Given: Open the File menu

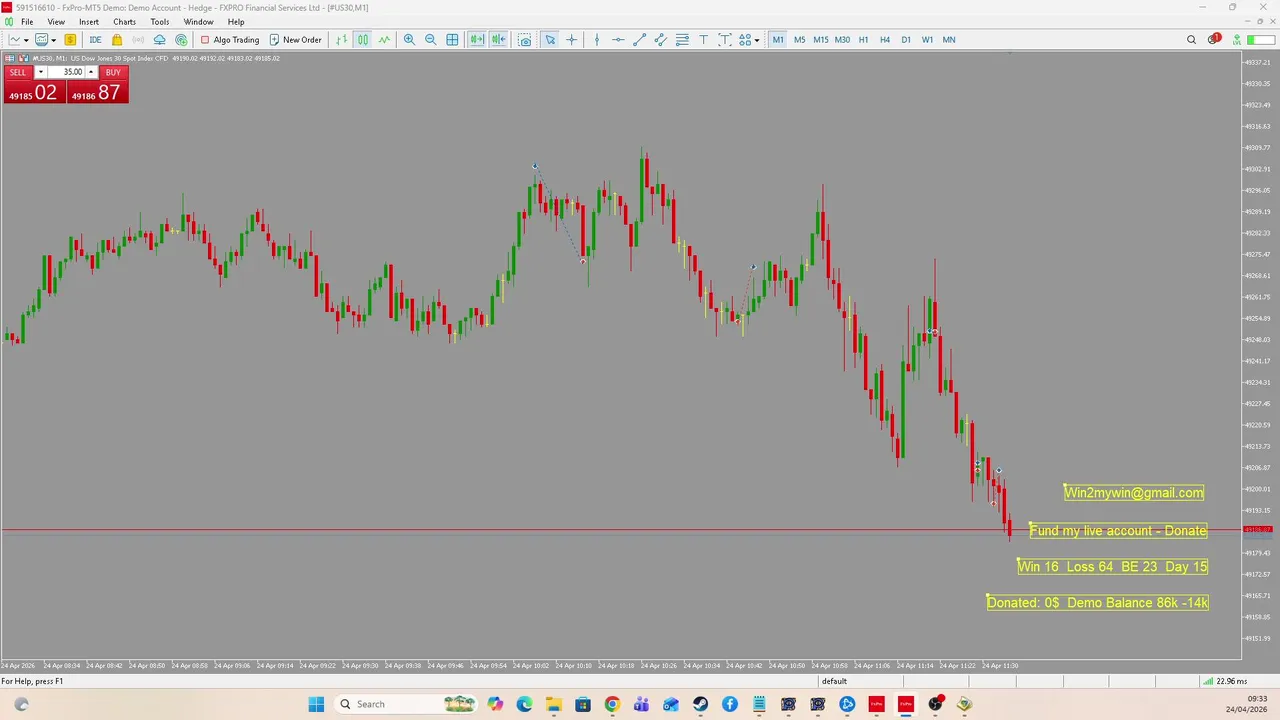Looking at the screenshot, I should click(27, 22).
